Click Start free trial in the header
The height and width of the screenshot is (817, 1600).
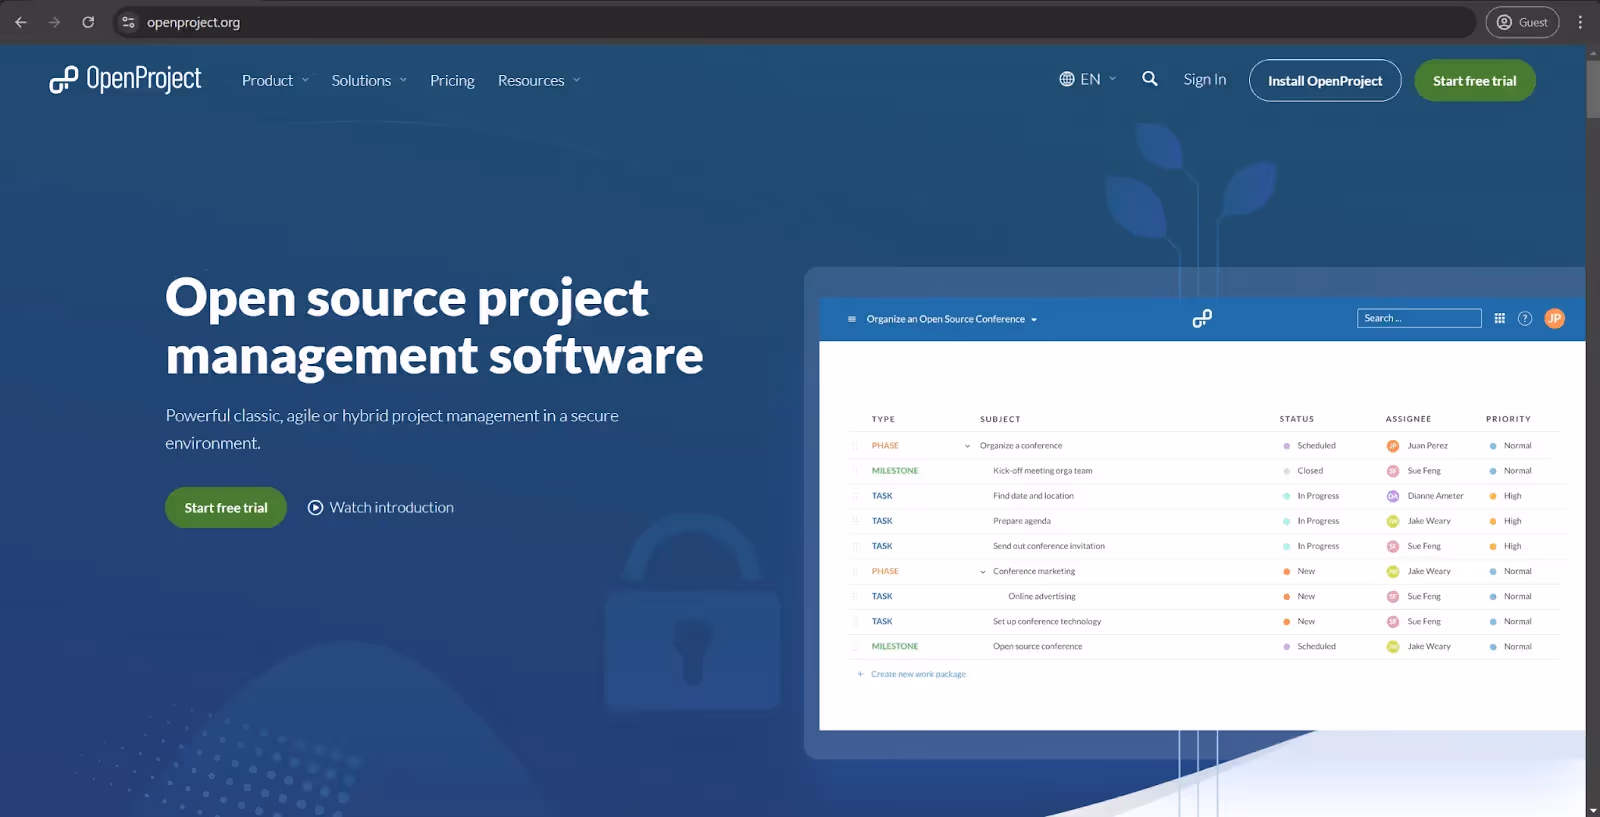coord(1475,80)
